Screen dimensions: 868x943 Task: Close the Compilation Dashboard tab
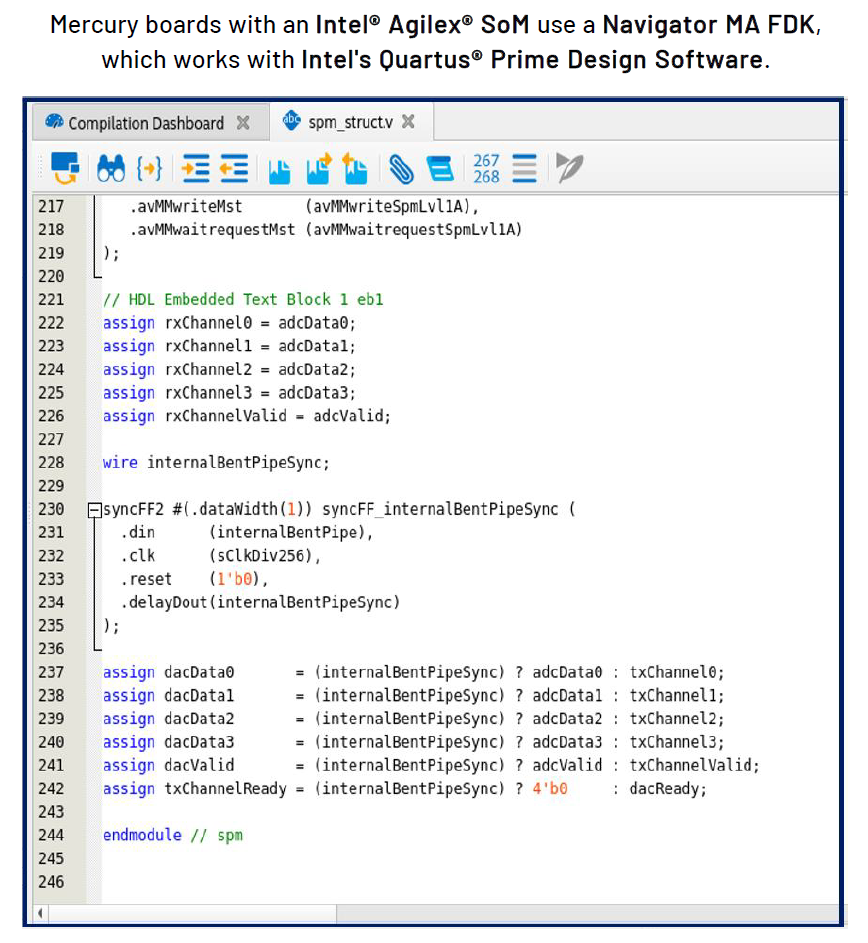(x=243, y=123)
